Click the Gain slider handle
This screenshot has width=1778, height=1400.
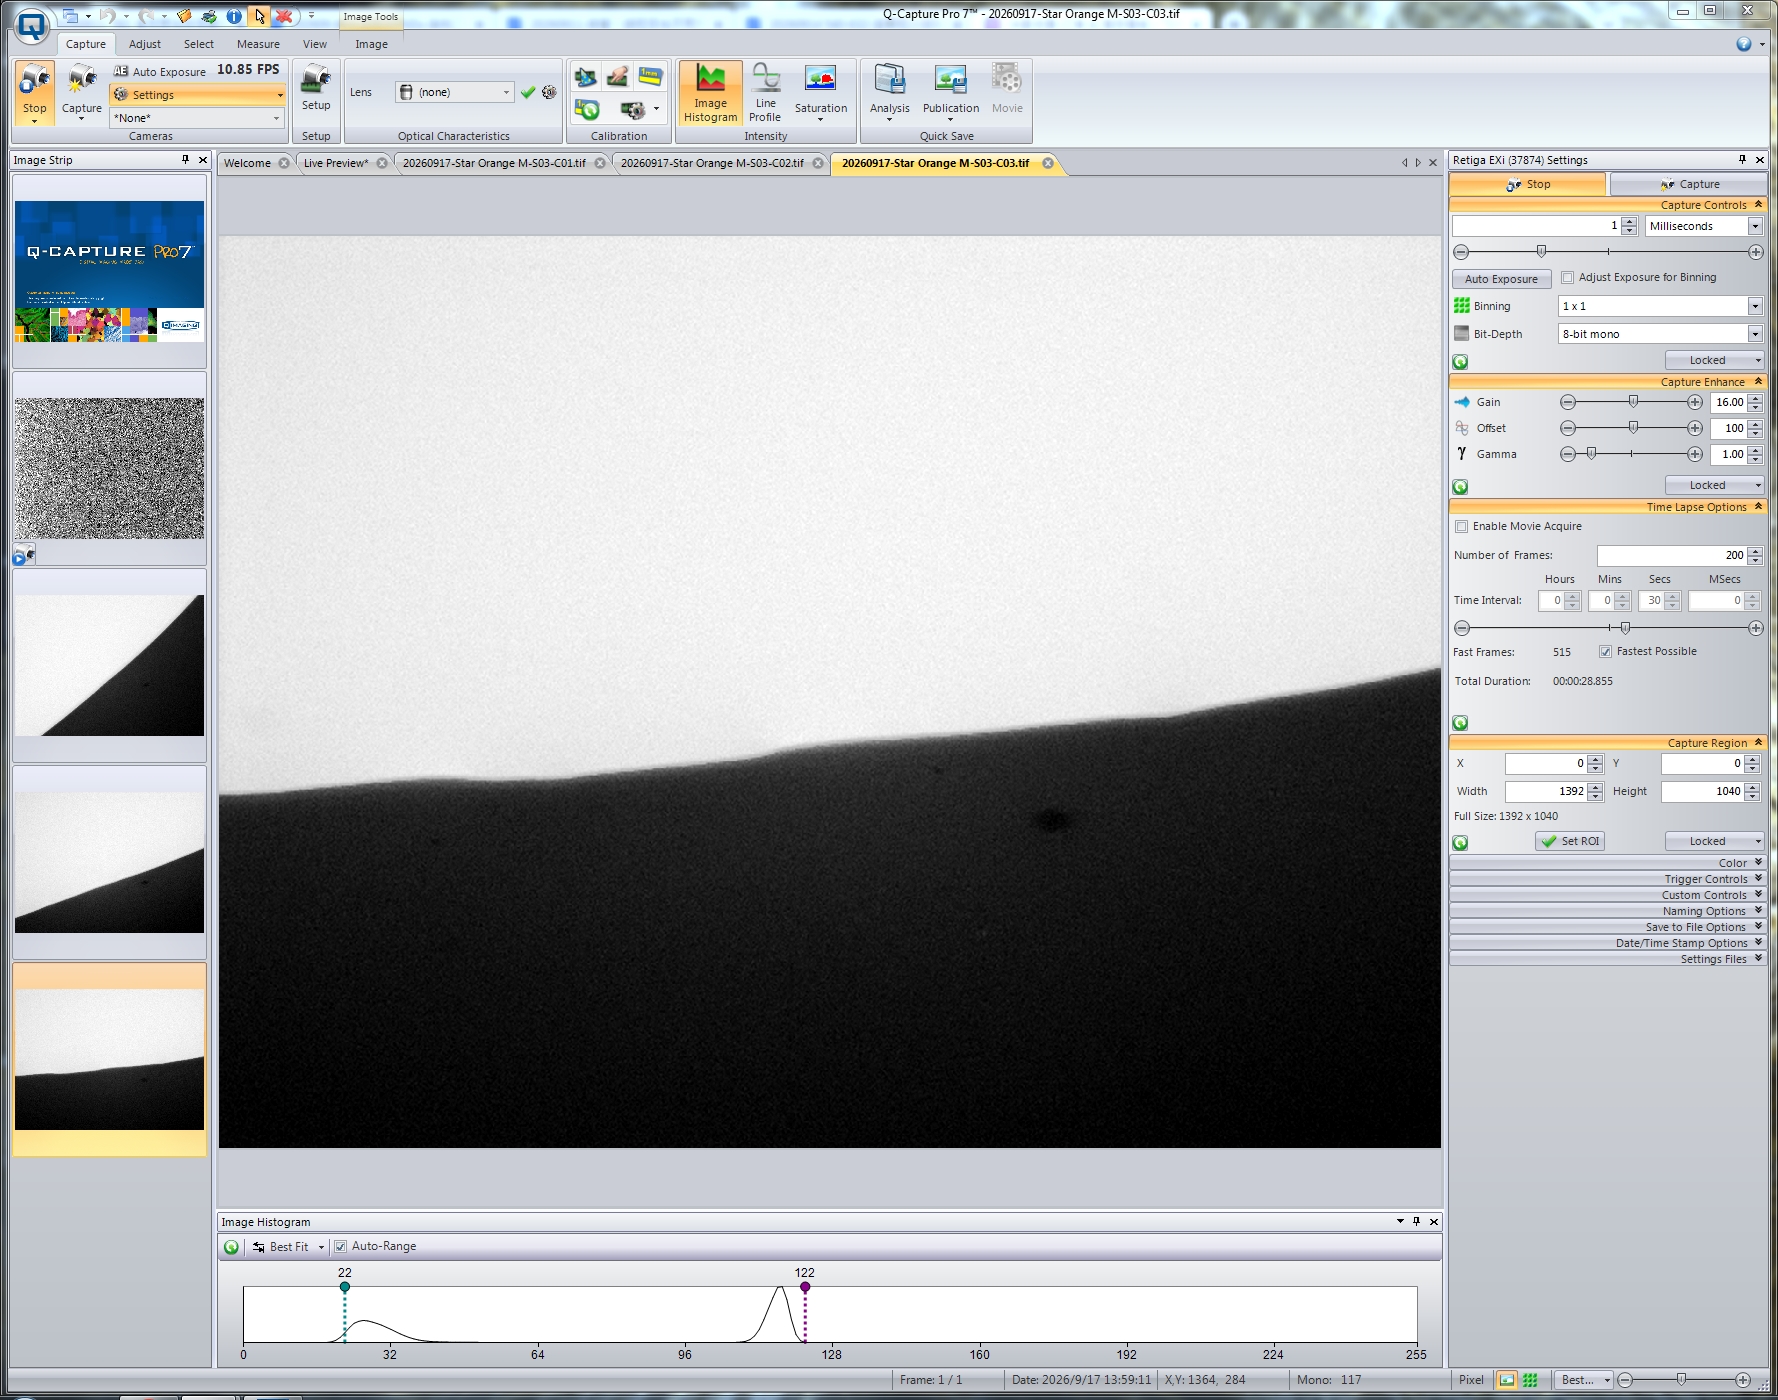pos(1633,401)
